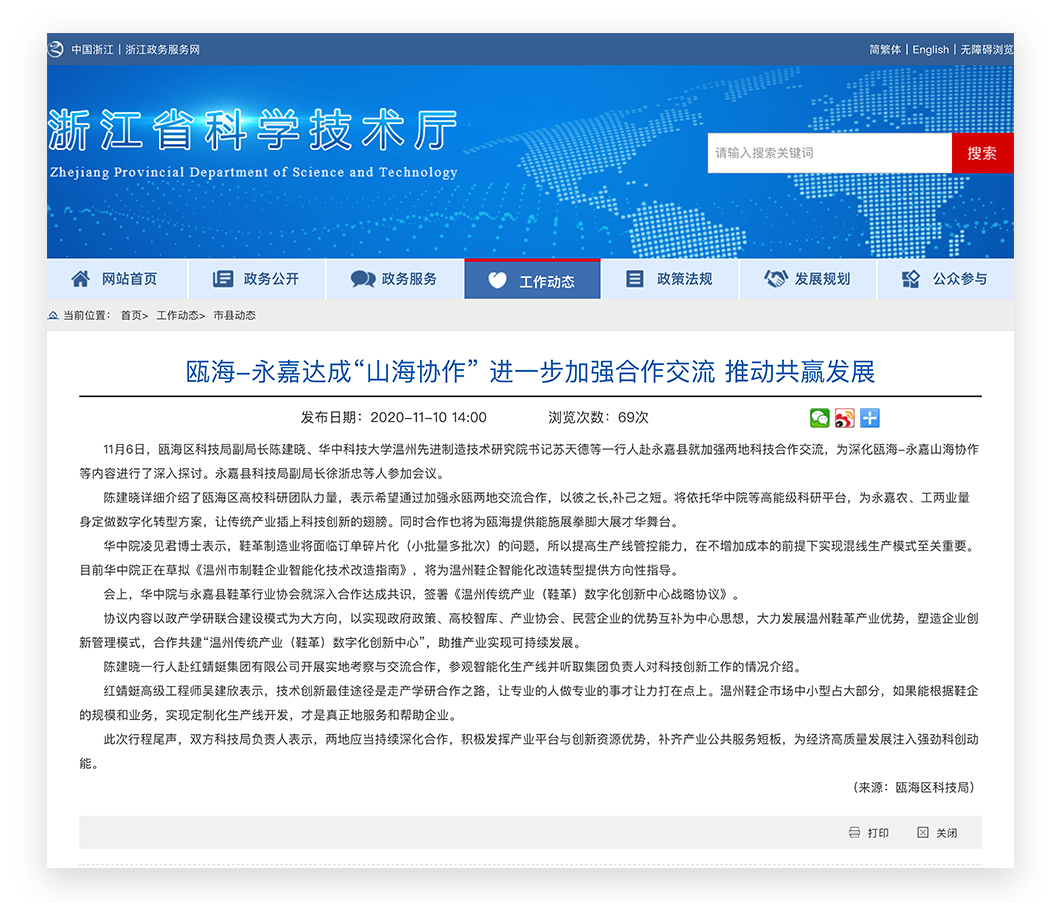The width and height of the screenshot is (1063, 903).
Task: Click the paragraph starting 华中院凌见君博士表示
Action: click(x=529, y=558)
